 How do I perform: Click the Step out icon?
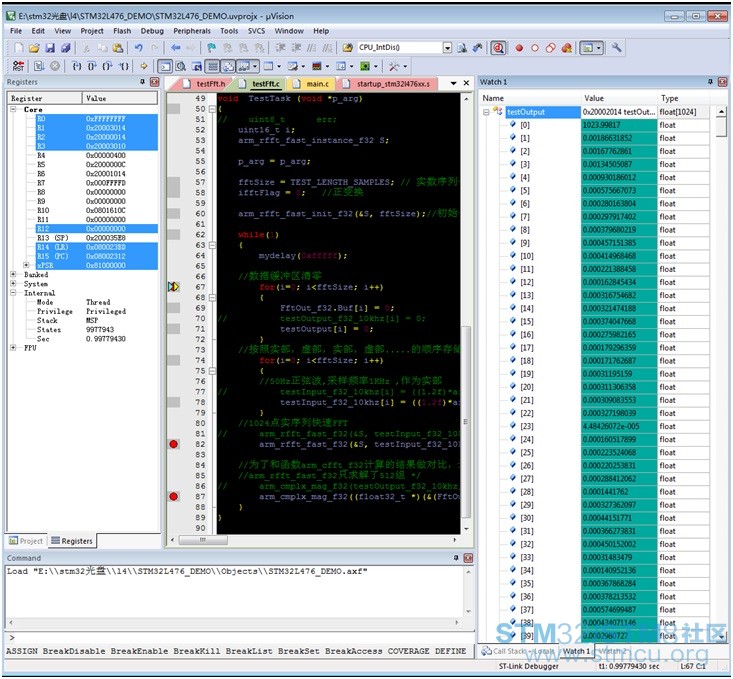pos(108,66)
